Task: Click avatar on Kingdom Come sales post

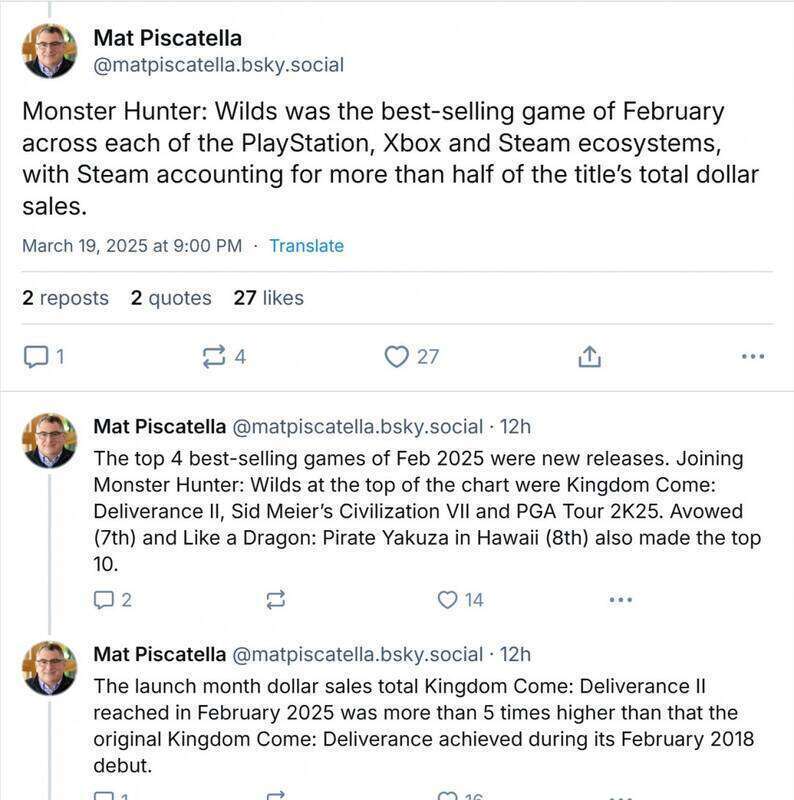Action: point(49,667)
